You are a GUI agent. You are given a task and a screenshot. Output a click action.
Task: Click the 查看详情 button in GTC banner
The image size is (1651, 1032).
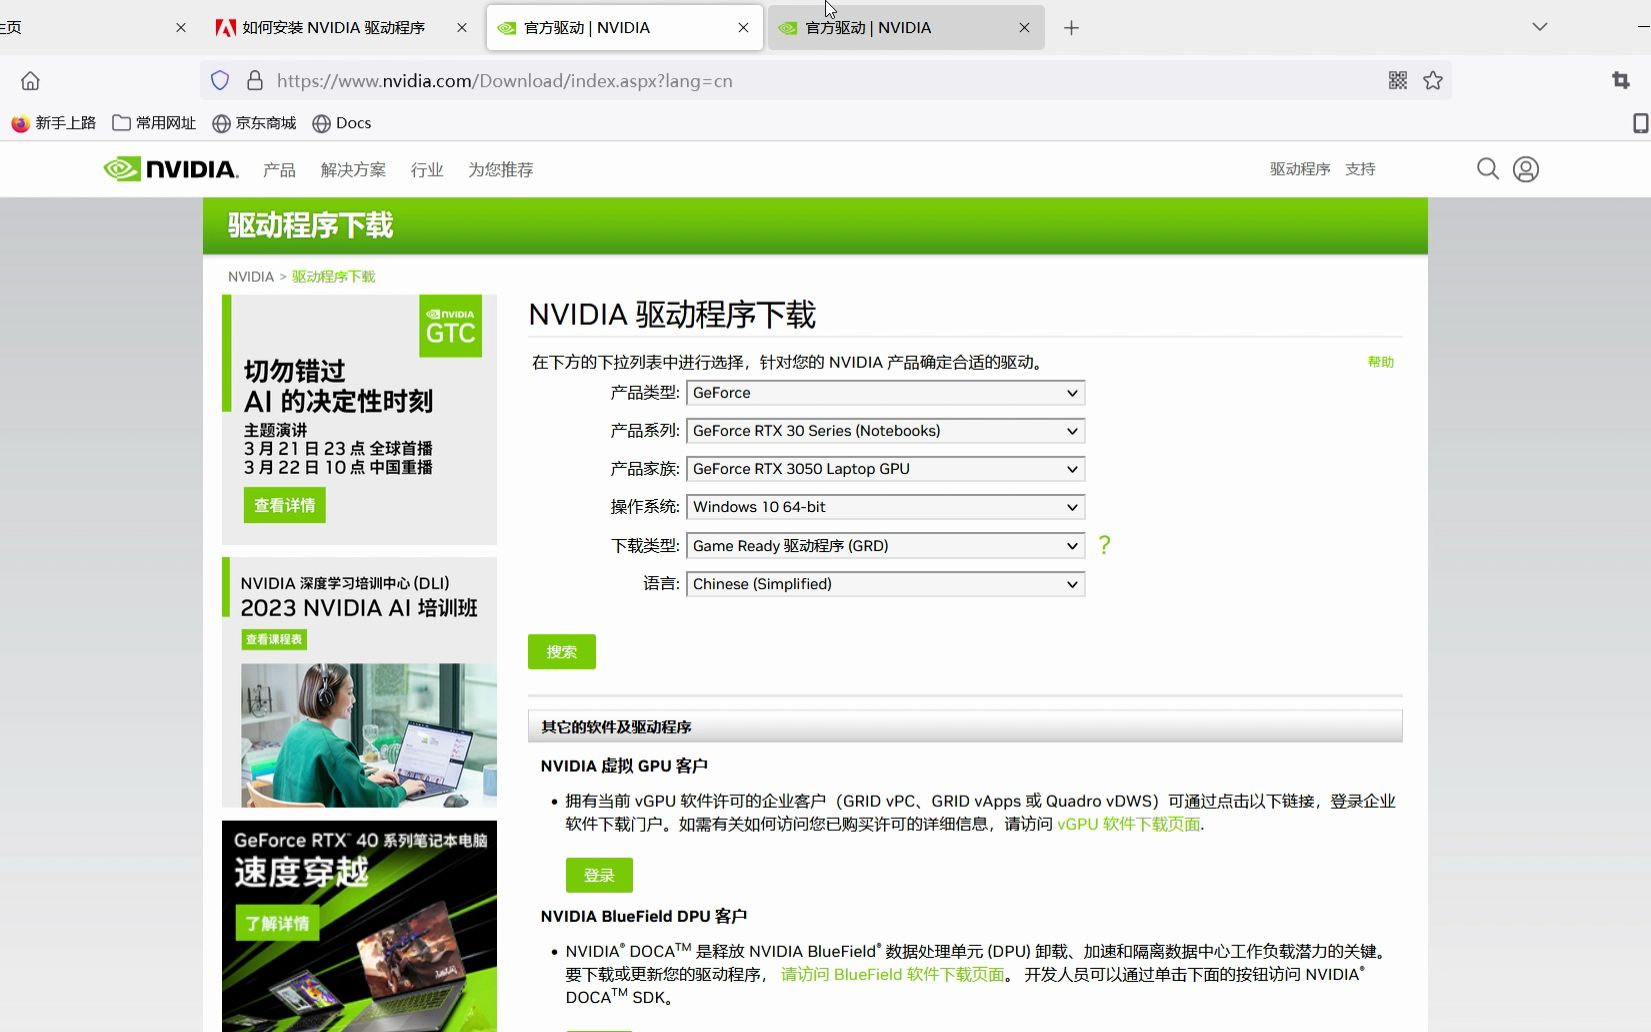point(284,505)
